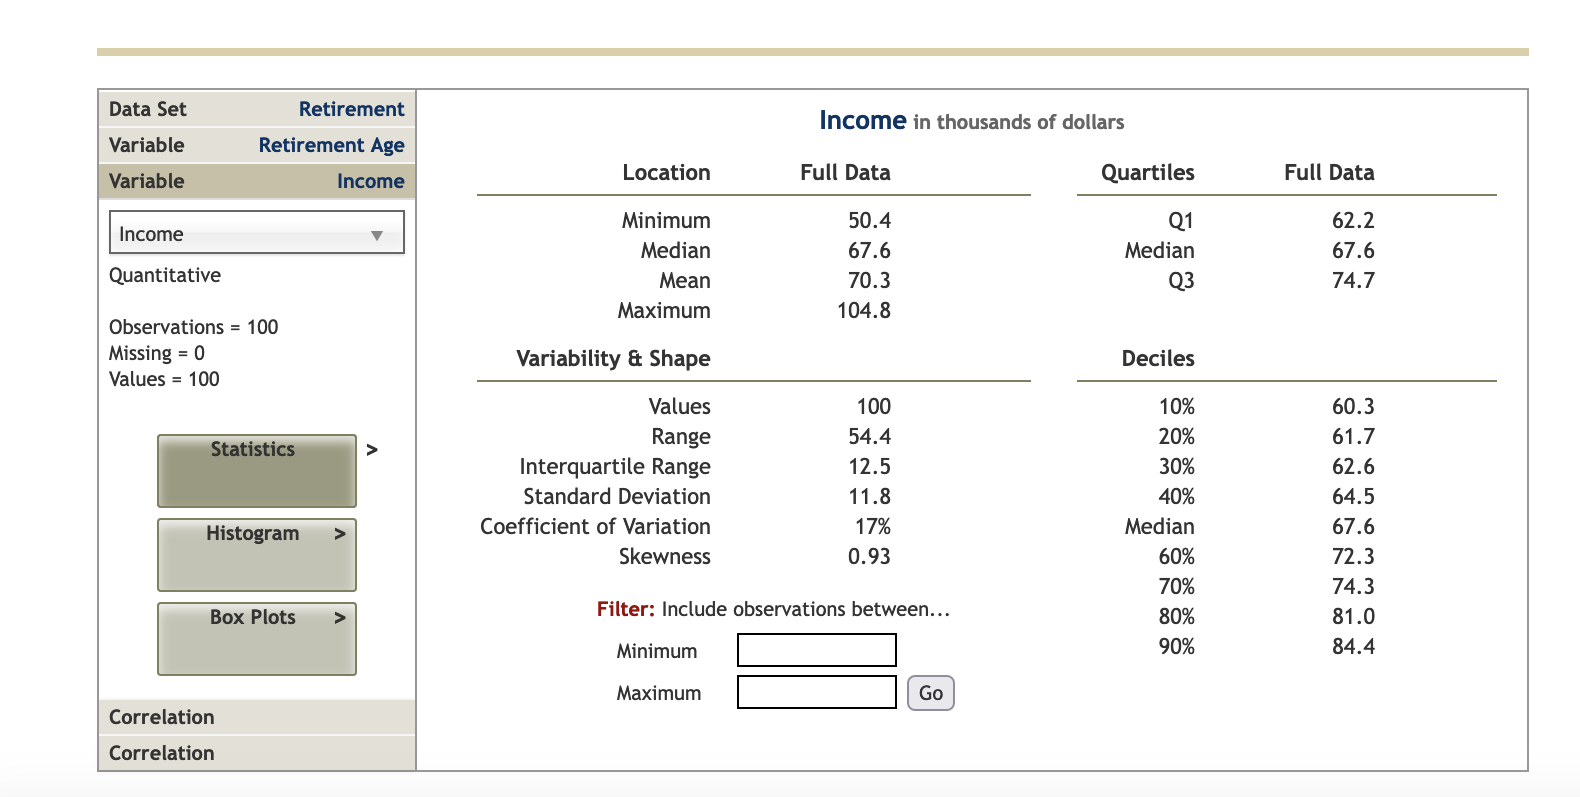1580x797 pixels.
Task: Click the 'Interquartile Range' label
Action: point(615,466)
